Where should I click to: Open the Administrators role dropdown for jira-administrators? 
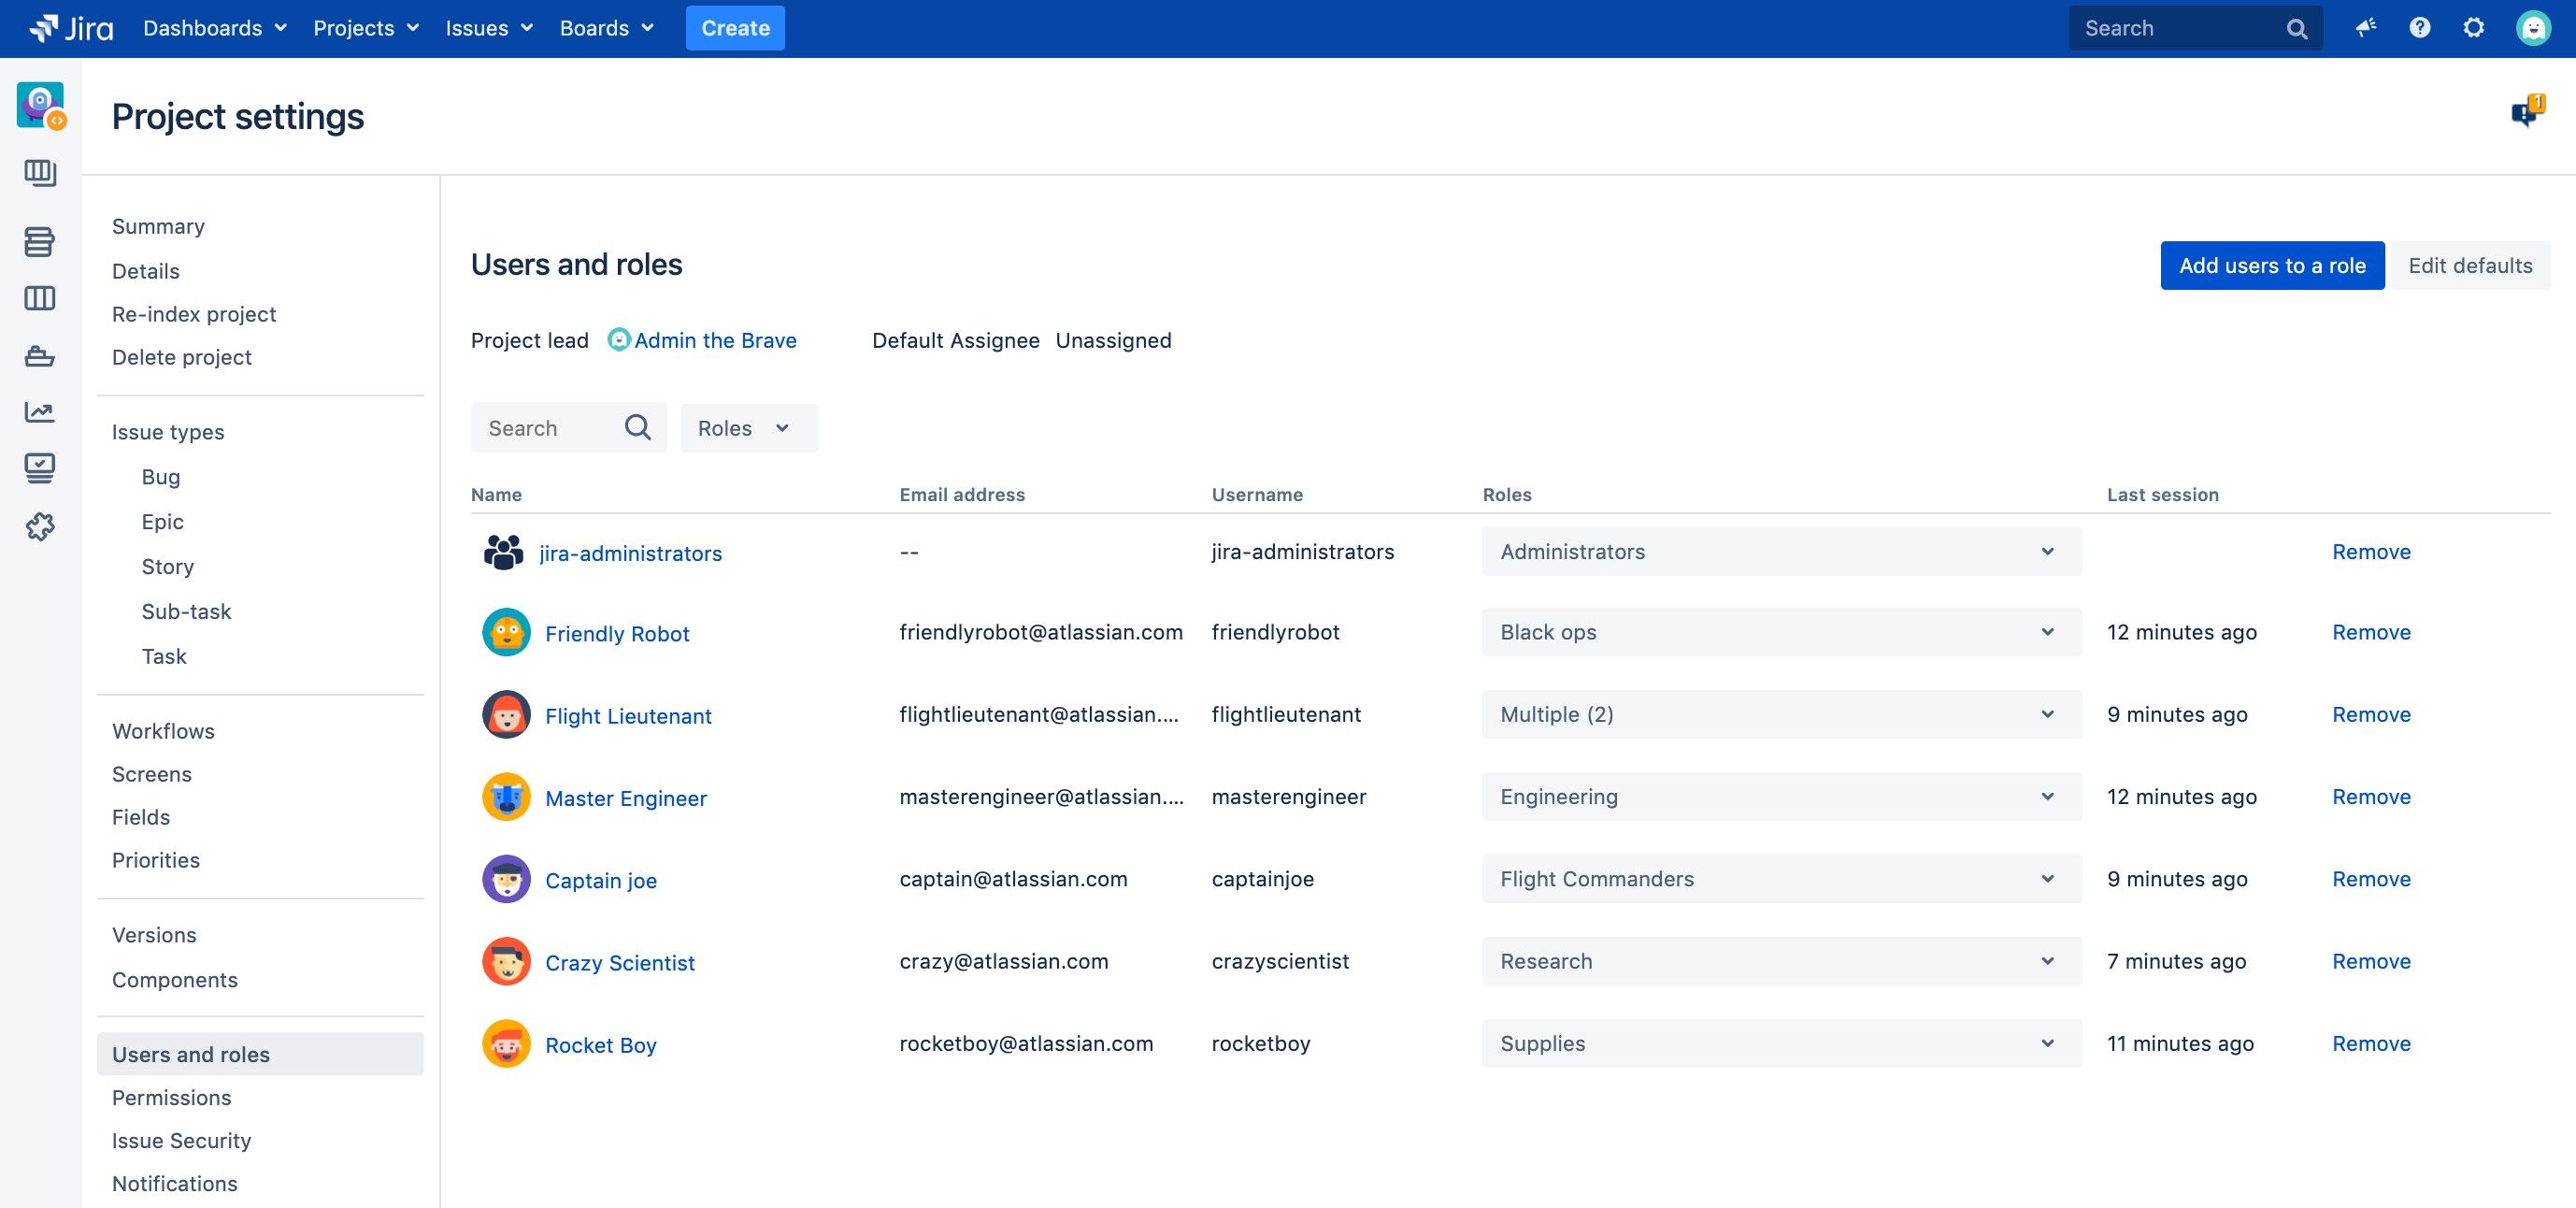[1782, 551]
